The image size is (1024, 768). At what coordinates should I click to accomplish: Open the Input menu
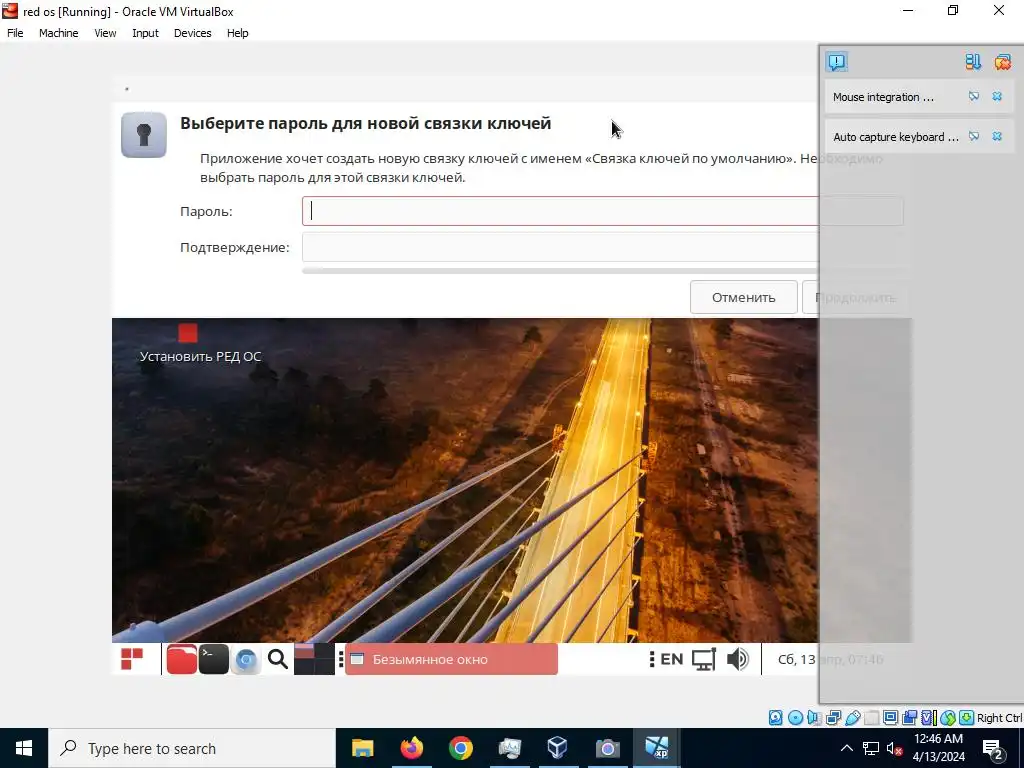(x=145, y=33)
